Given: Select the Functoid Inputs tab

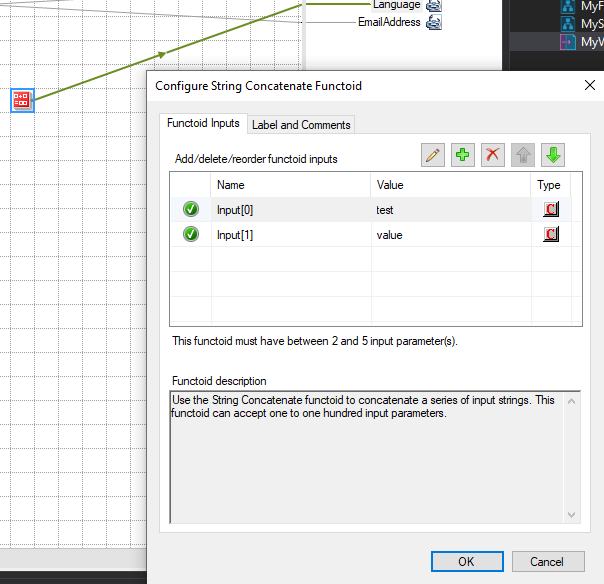Looking at the screenshot, I should point(203,124).
